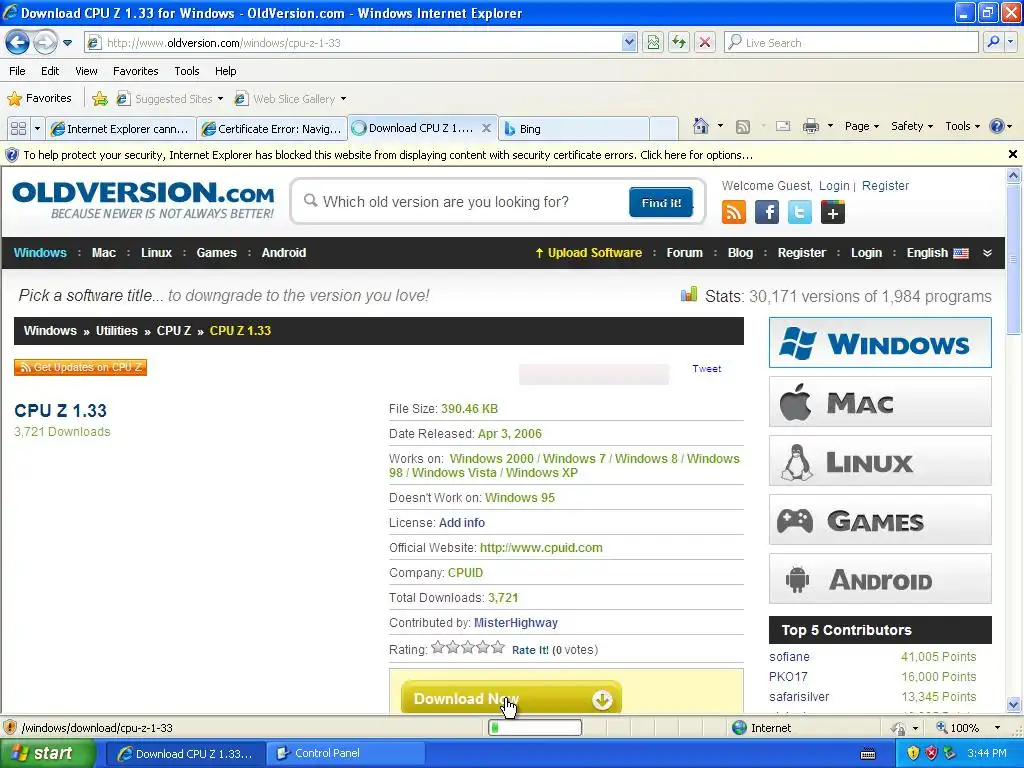Image resolution: width=1024 pixels, height=768 pixels.
Task: Click the browser Forward arrow button
Action: tap(45, 42)
